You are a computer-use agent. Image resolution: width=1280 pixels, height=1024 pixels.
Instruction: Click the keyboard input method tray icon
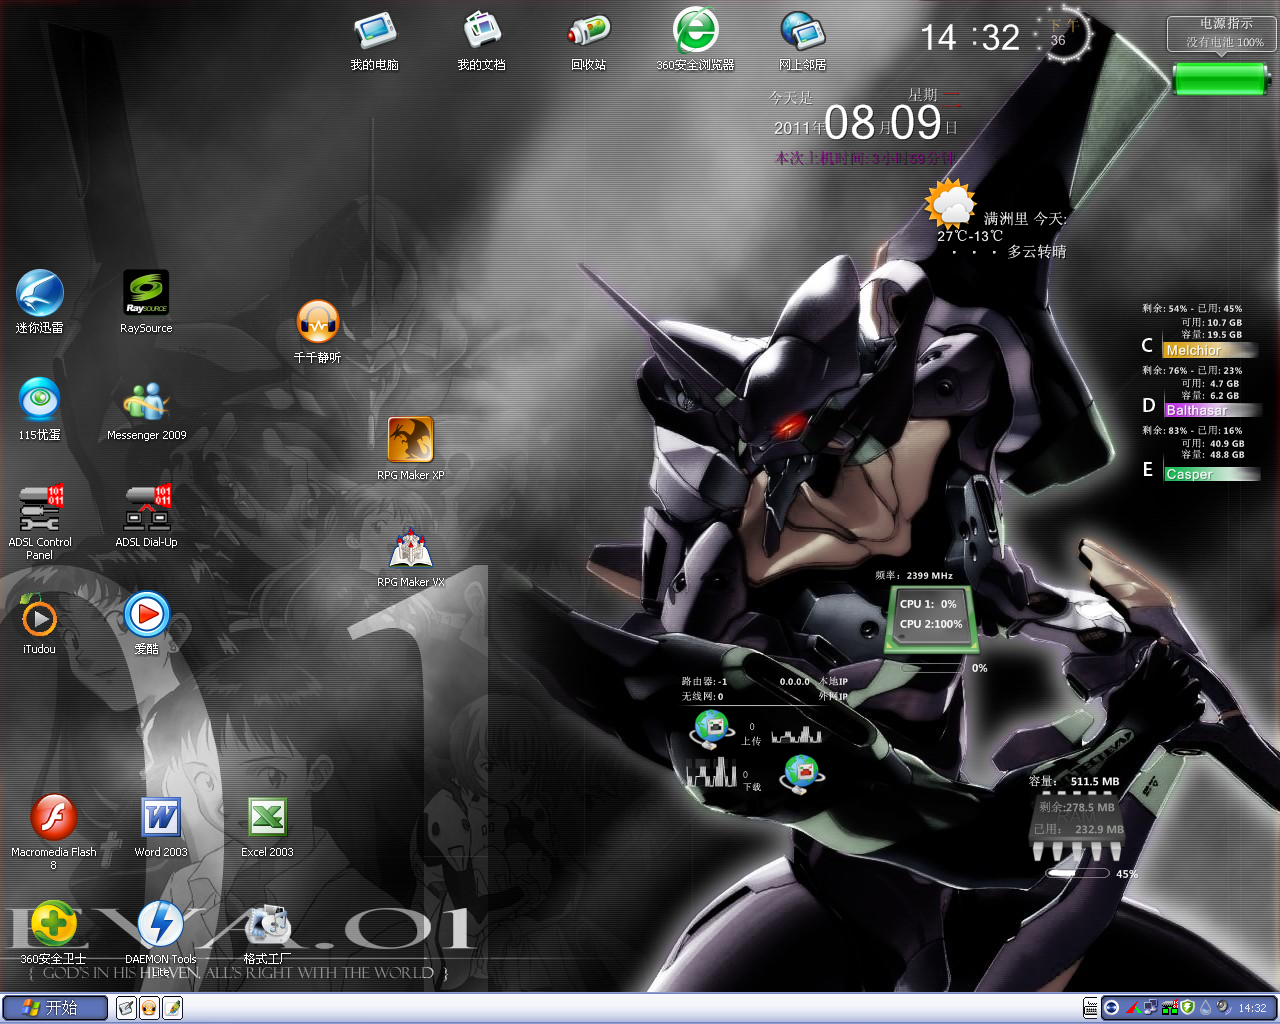pyautogui.click(x=1090, y=1008)
